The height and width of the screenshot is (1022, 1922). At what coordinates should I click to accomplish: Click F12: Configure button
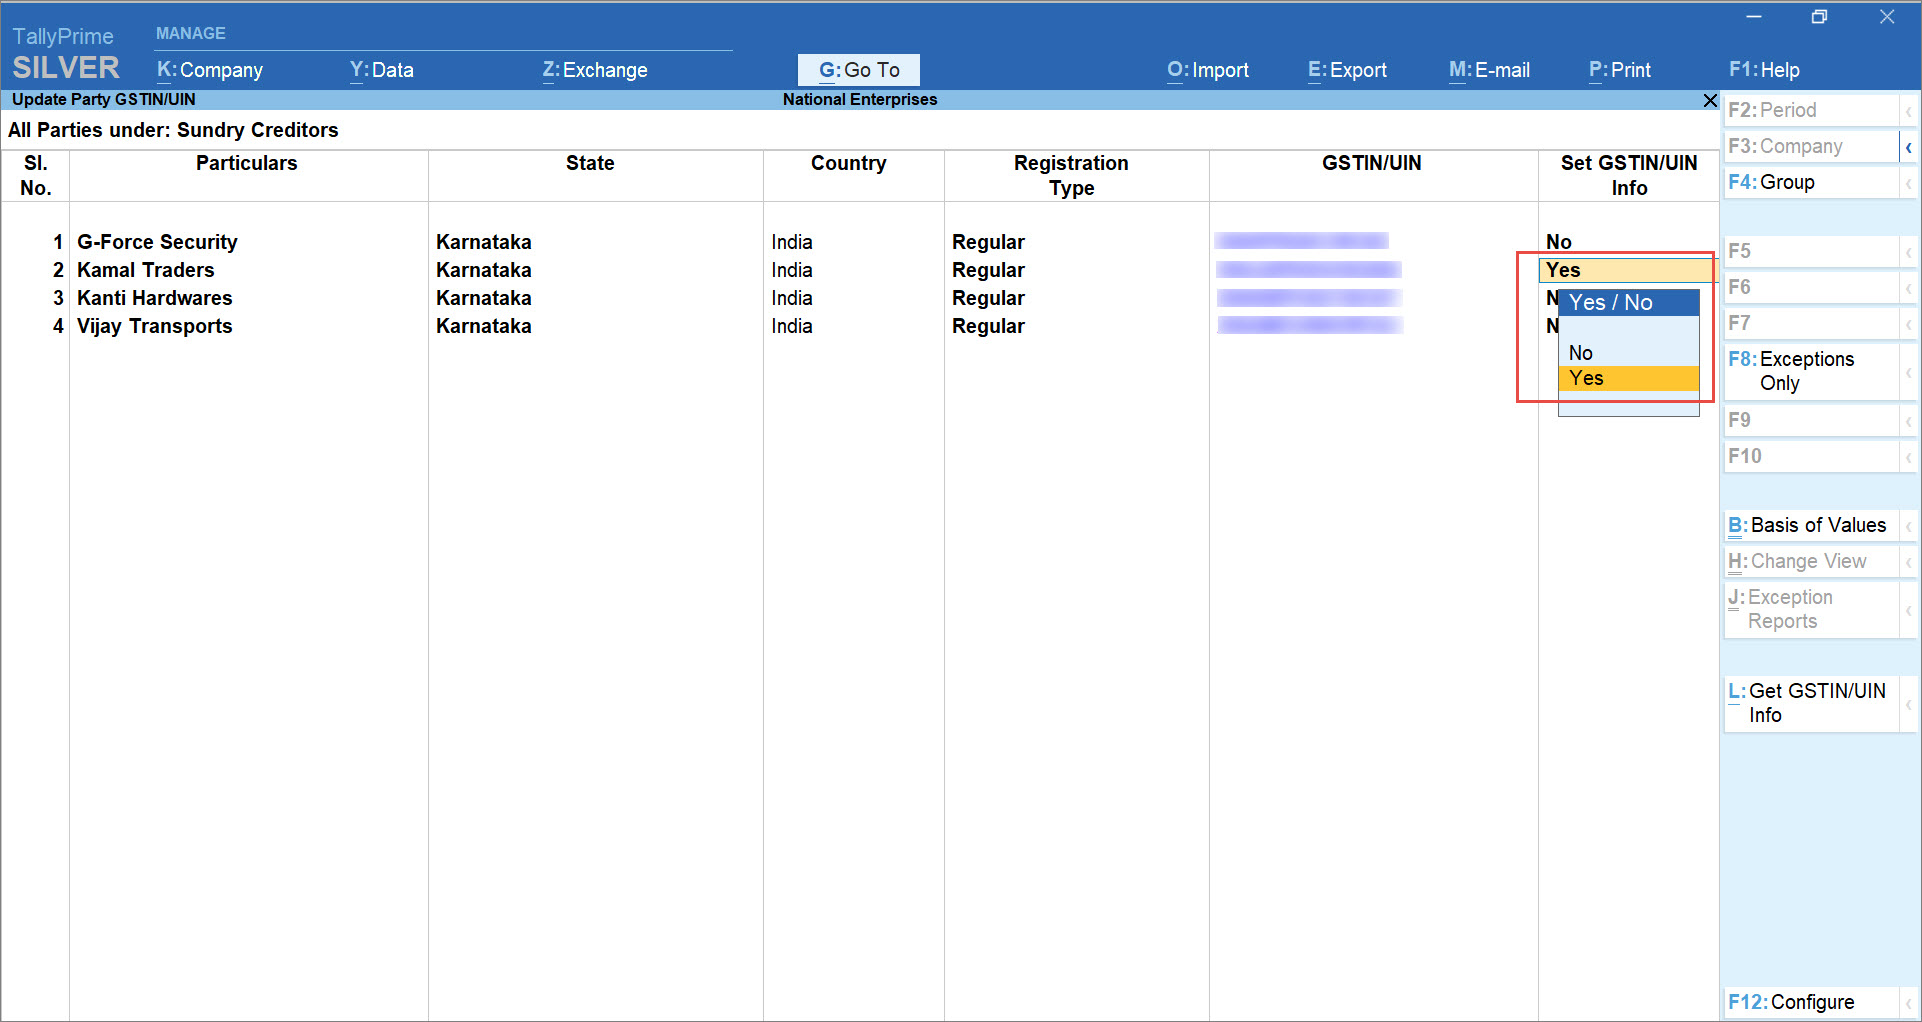[1811, 1002]
